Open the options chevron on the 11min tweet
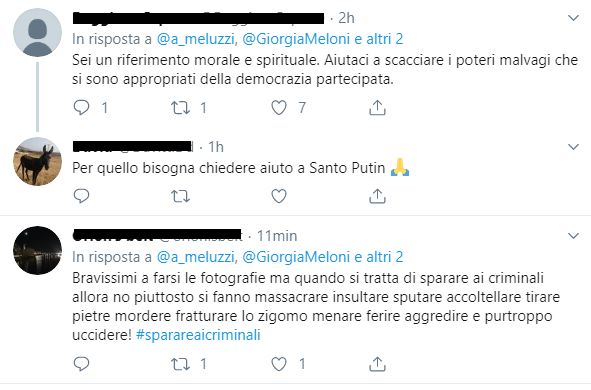Viewport: 591px width, 390px height. (x=573, y=236)
